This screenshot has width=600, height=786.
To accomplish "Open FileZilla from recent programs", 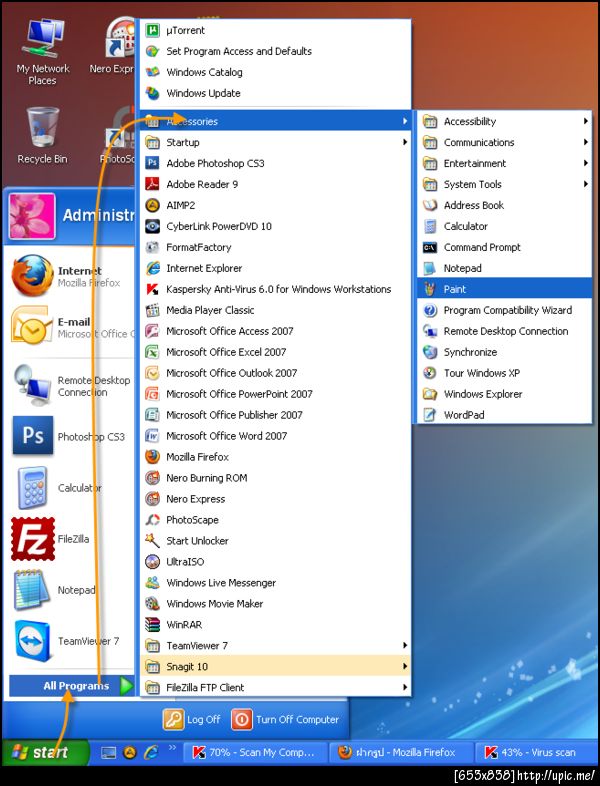I will pos(70,539).
